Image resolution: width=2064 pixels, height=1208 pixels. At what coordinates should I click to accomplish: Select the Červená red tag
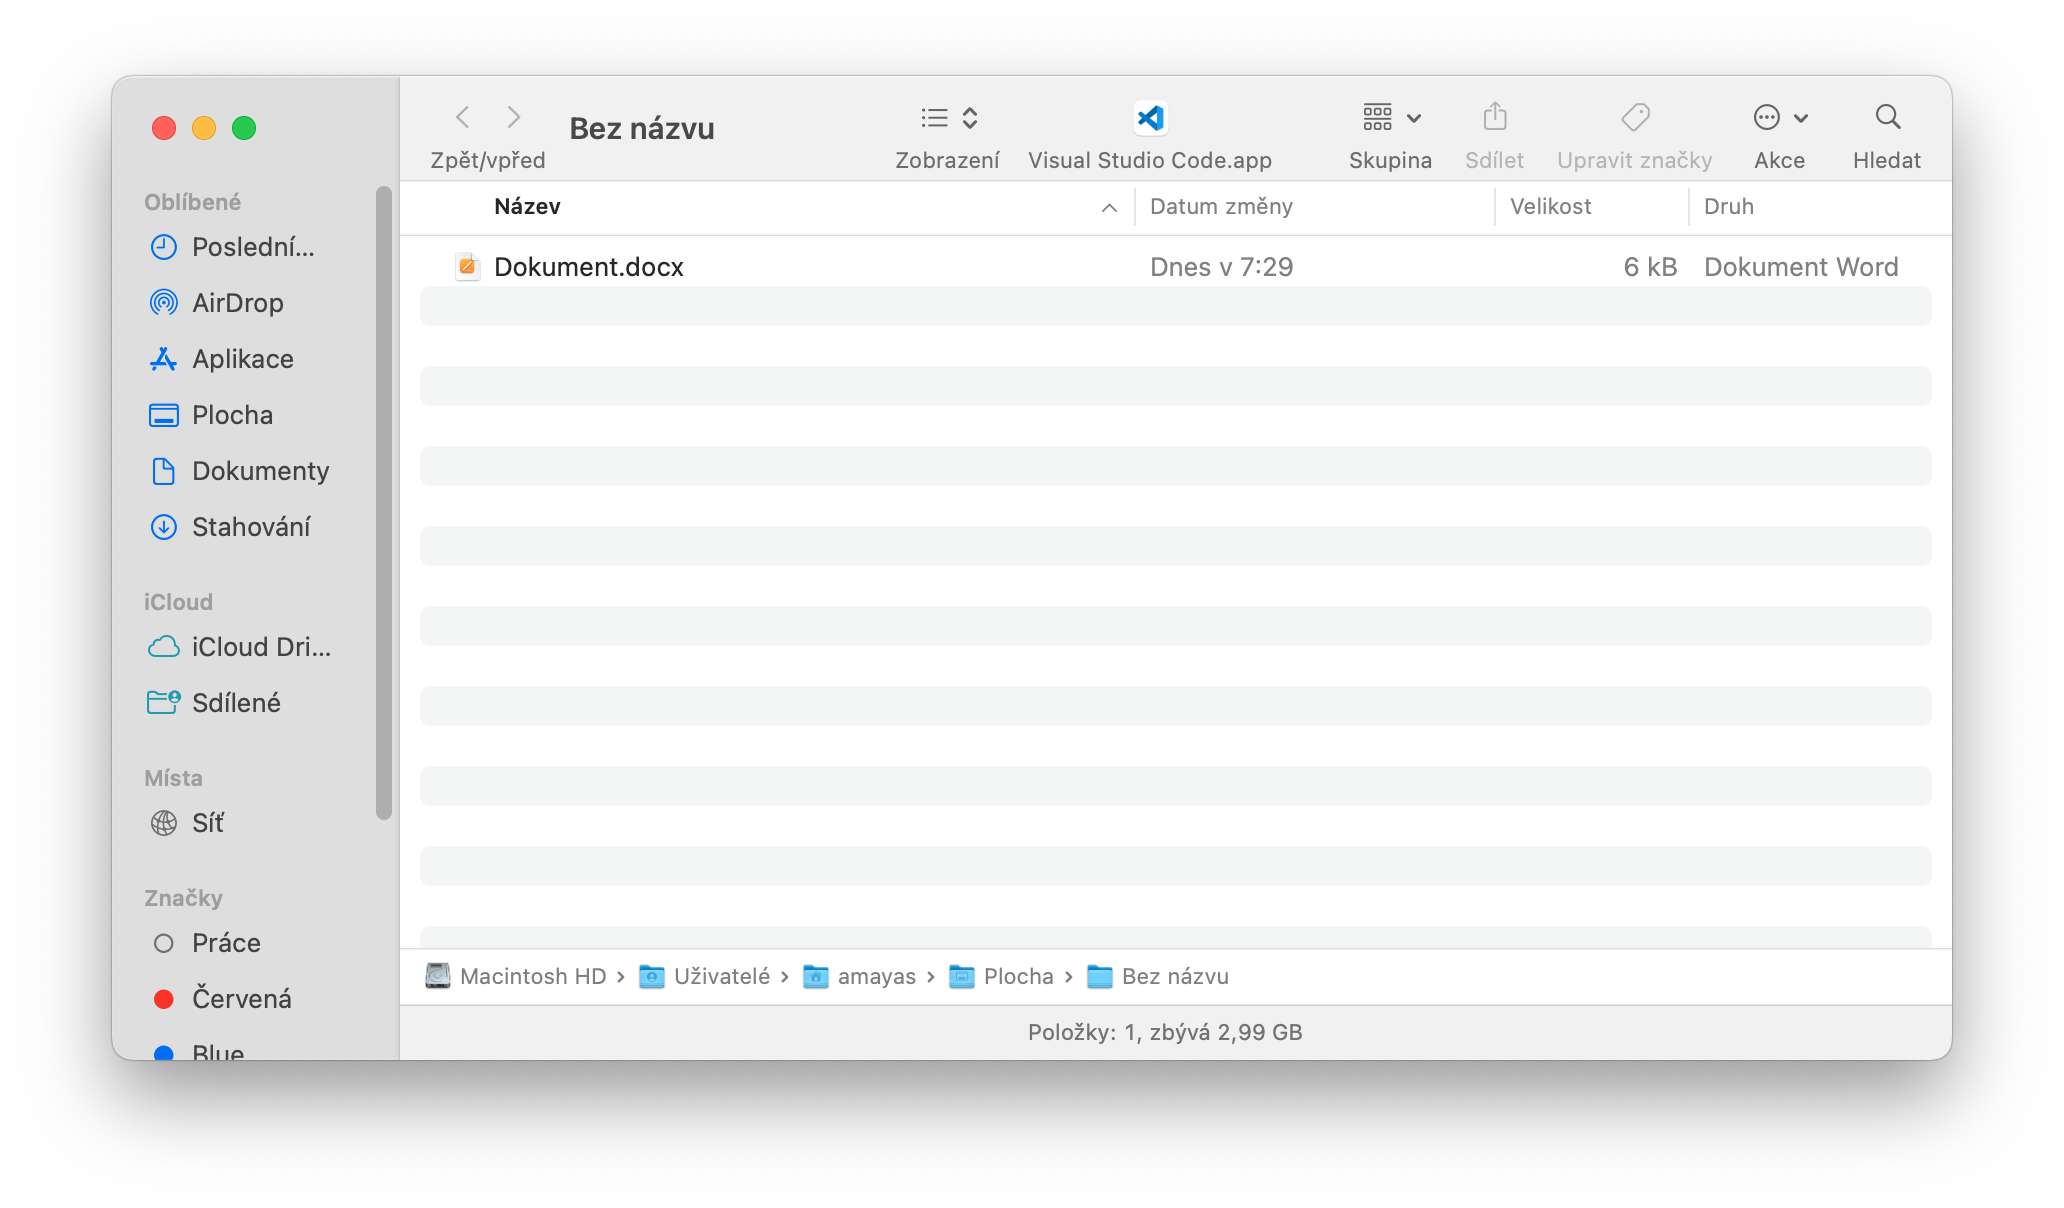241,999
